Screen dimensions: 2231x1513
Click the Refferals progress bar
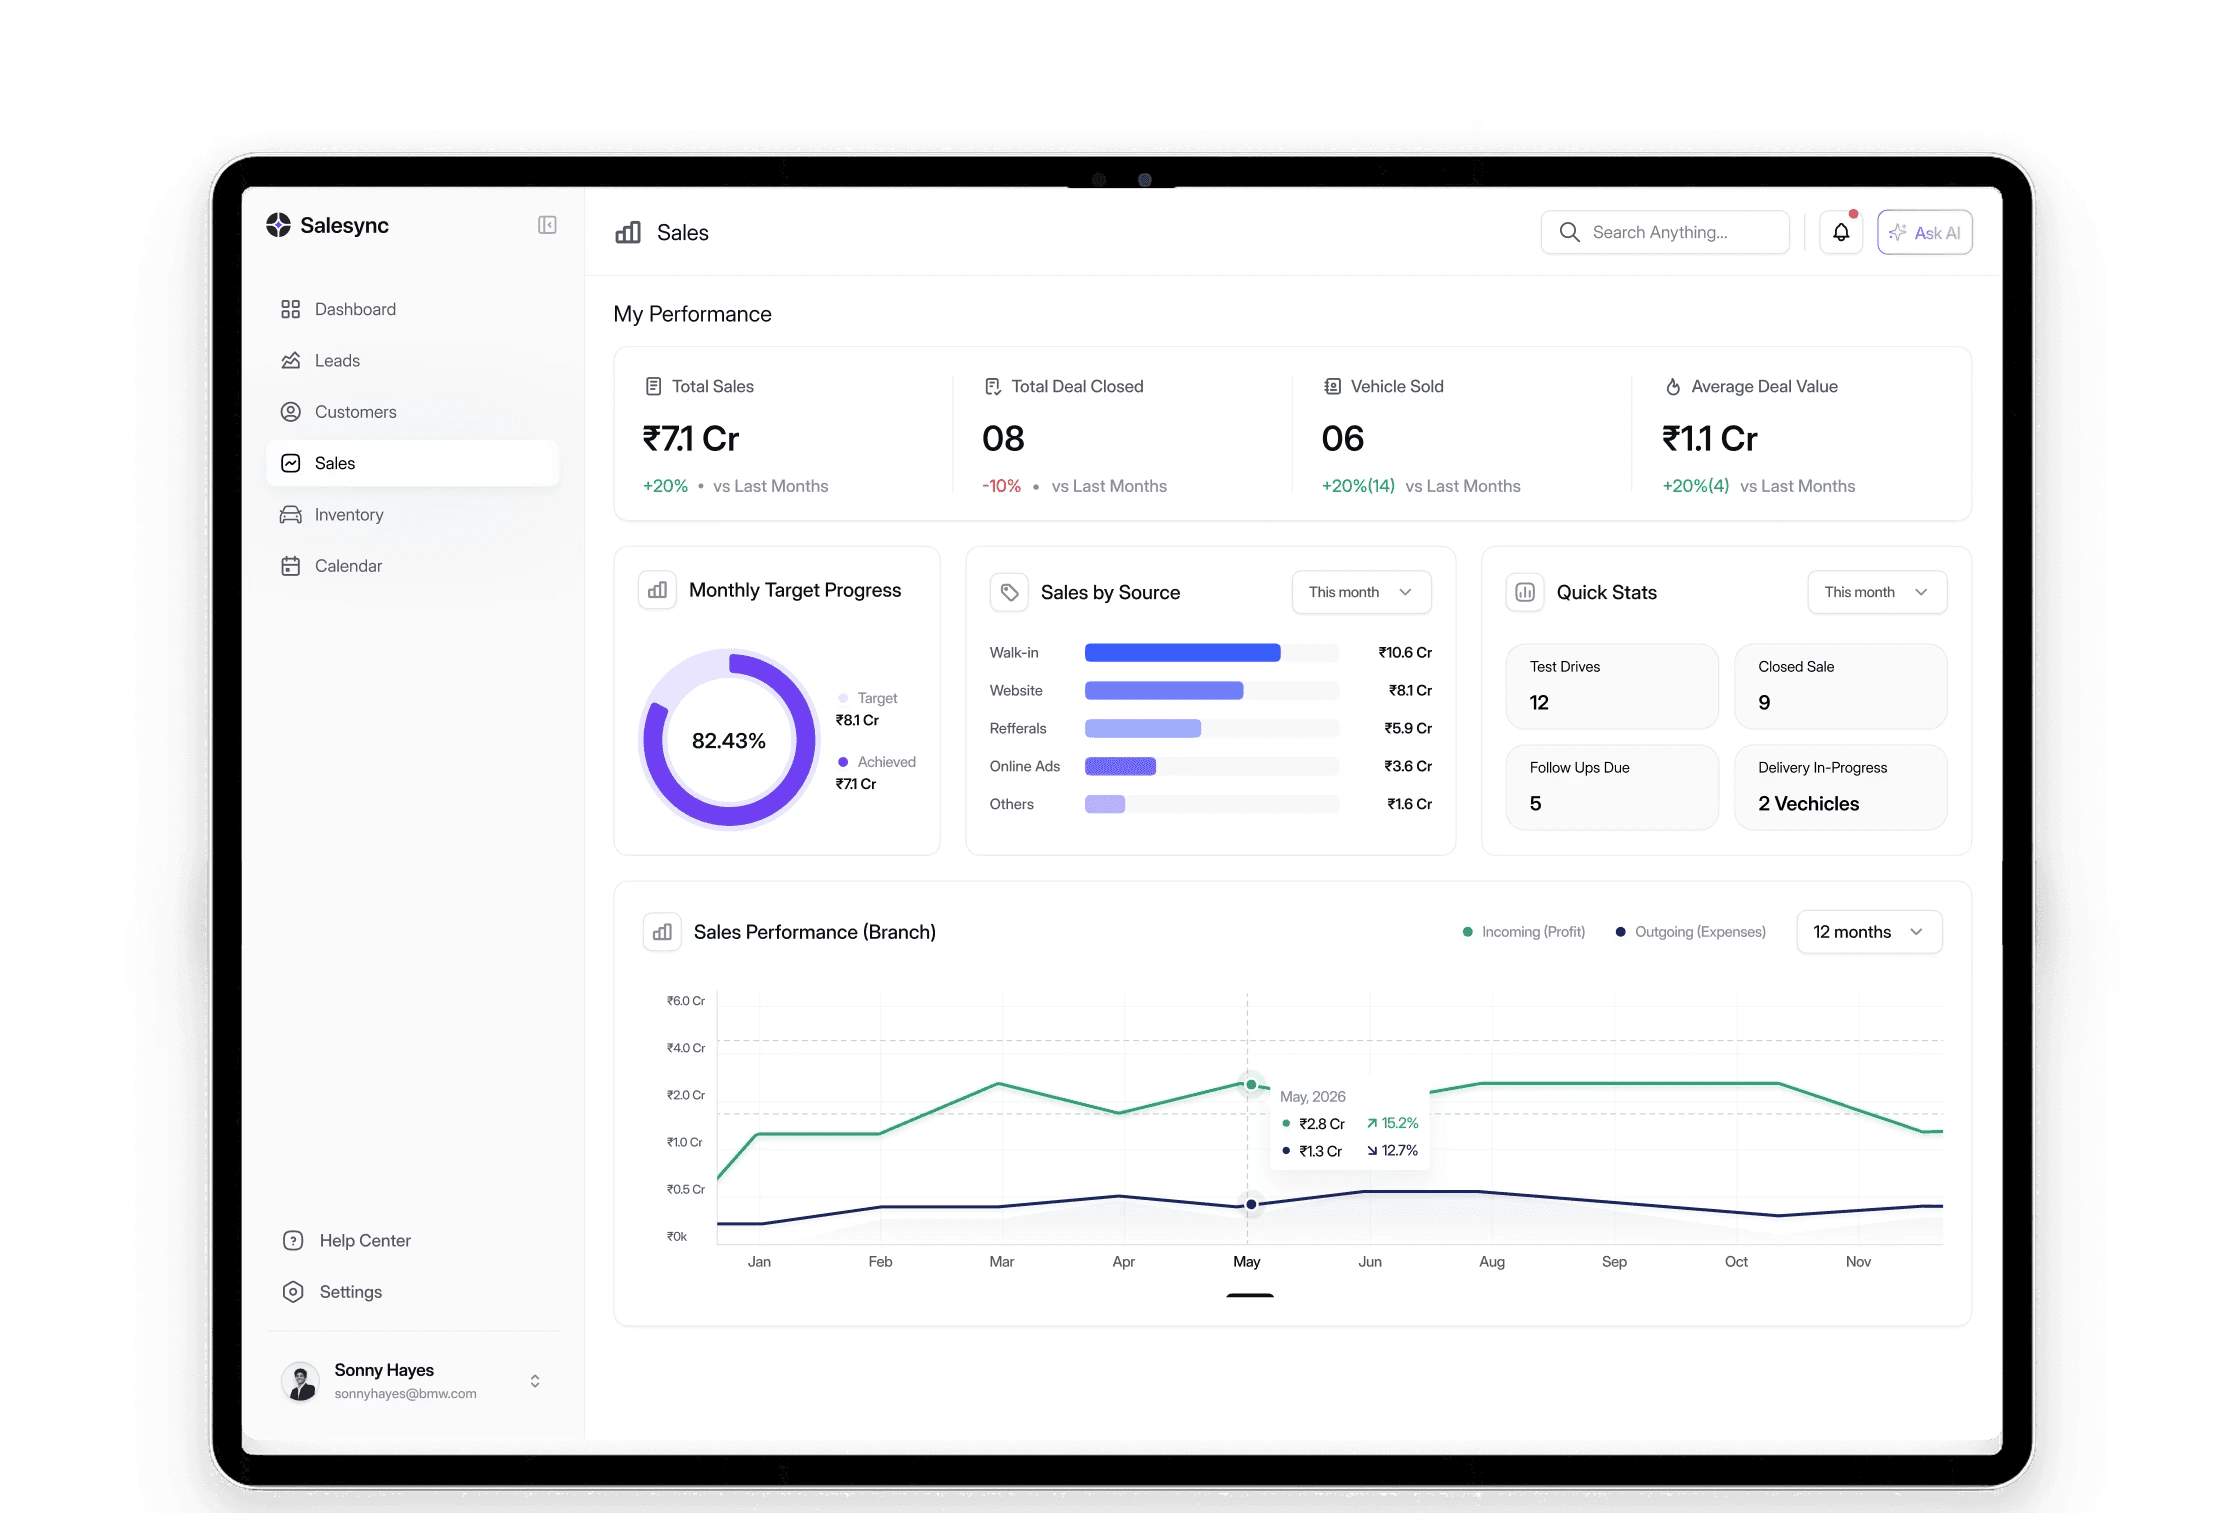pos(1212,728)
